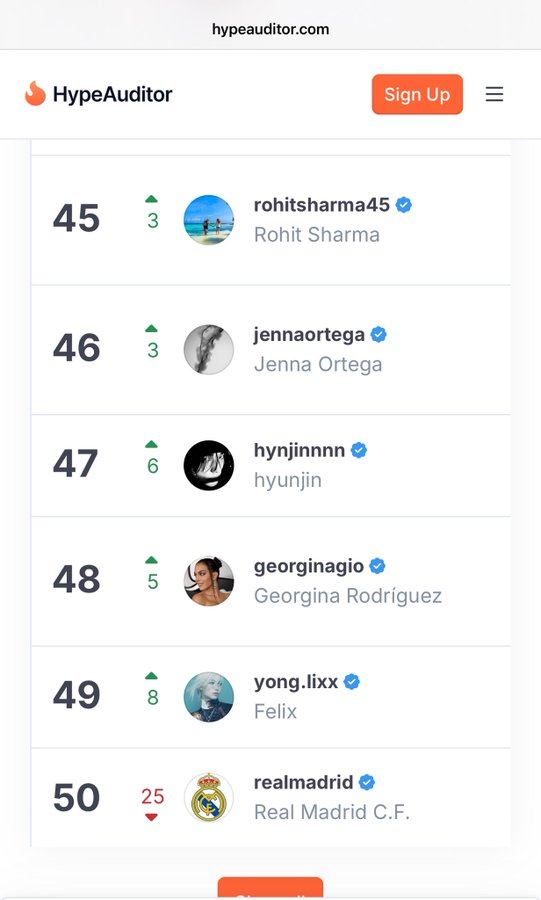The width and height of the screenshot is (541, 900).
Task: Click partially visible orange button at bottom
Action: click(x=270, y=887)
